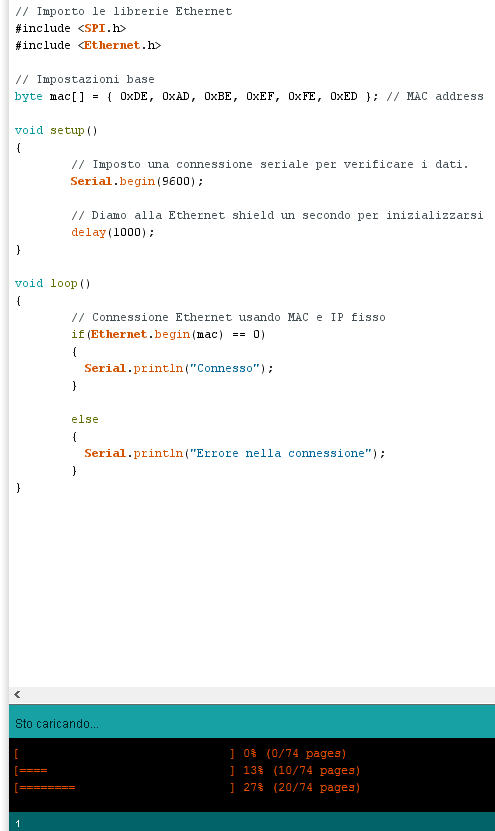Click the 27% upload progress line in console
The height and width of the screenshot is (831, 495).
(187, 788)
